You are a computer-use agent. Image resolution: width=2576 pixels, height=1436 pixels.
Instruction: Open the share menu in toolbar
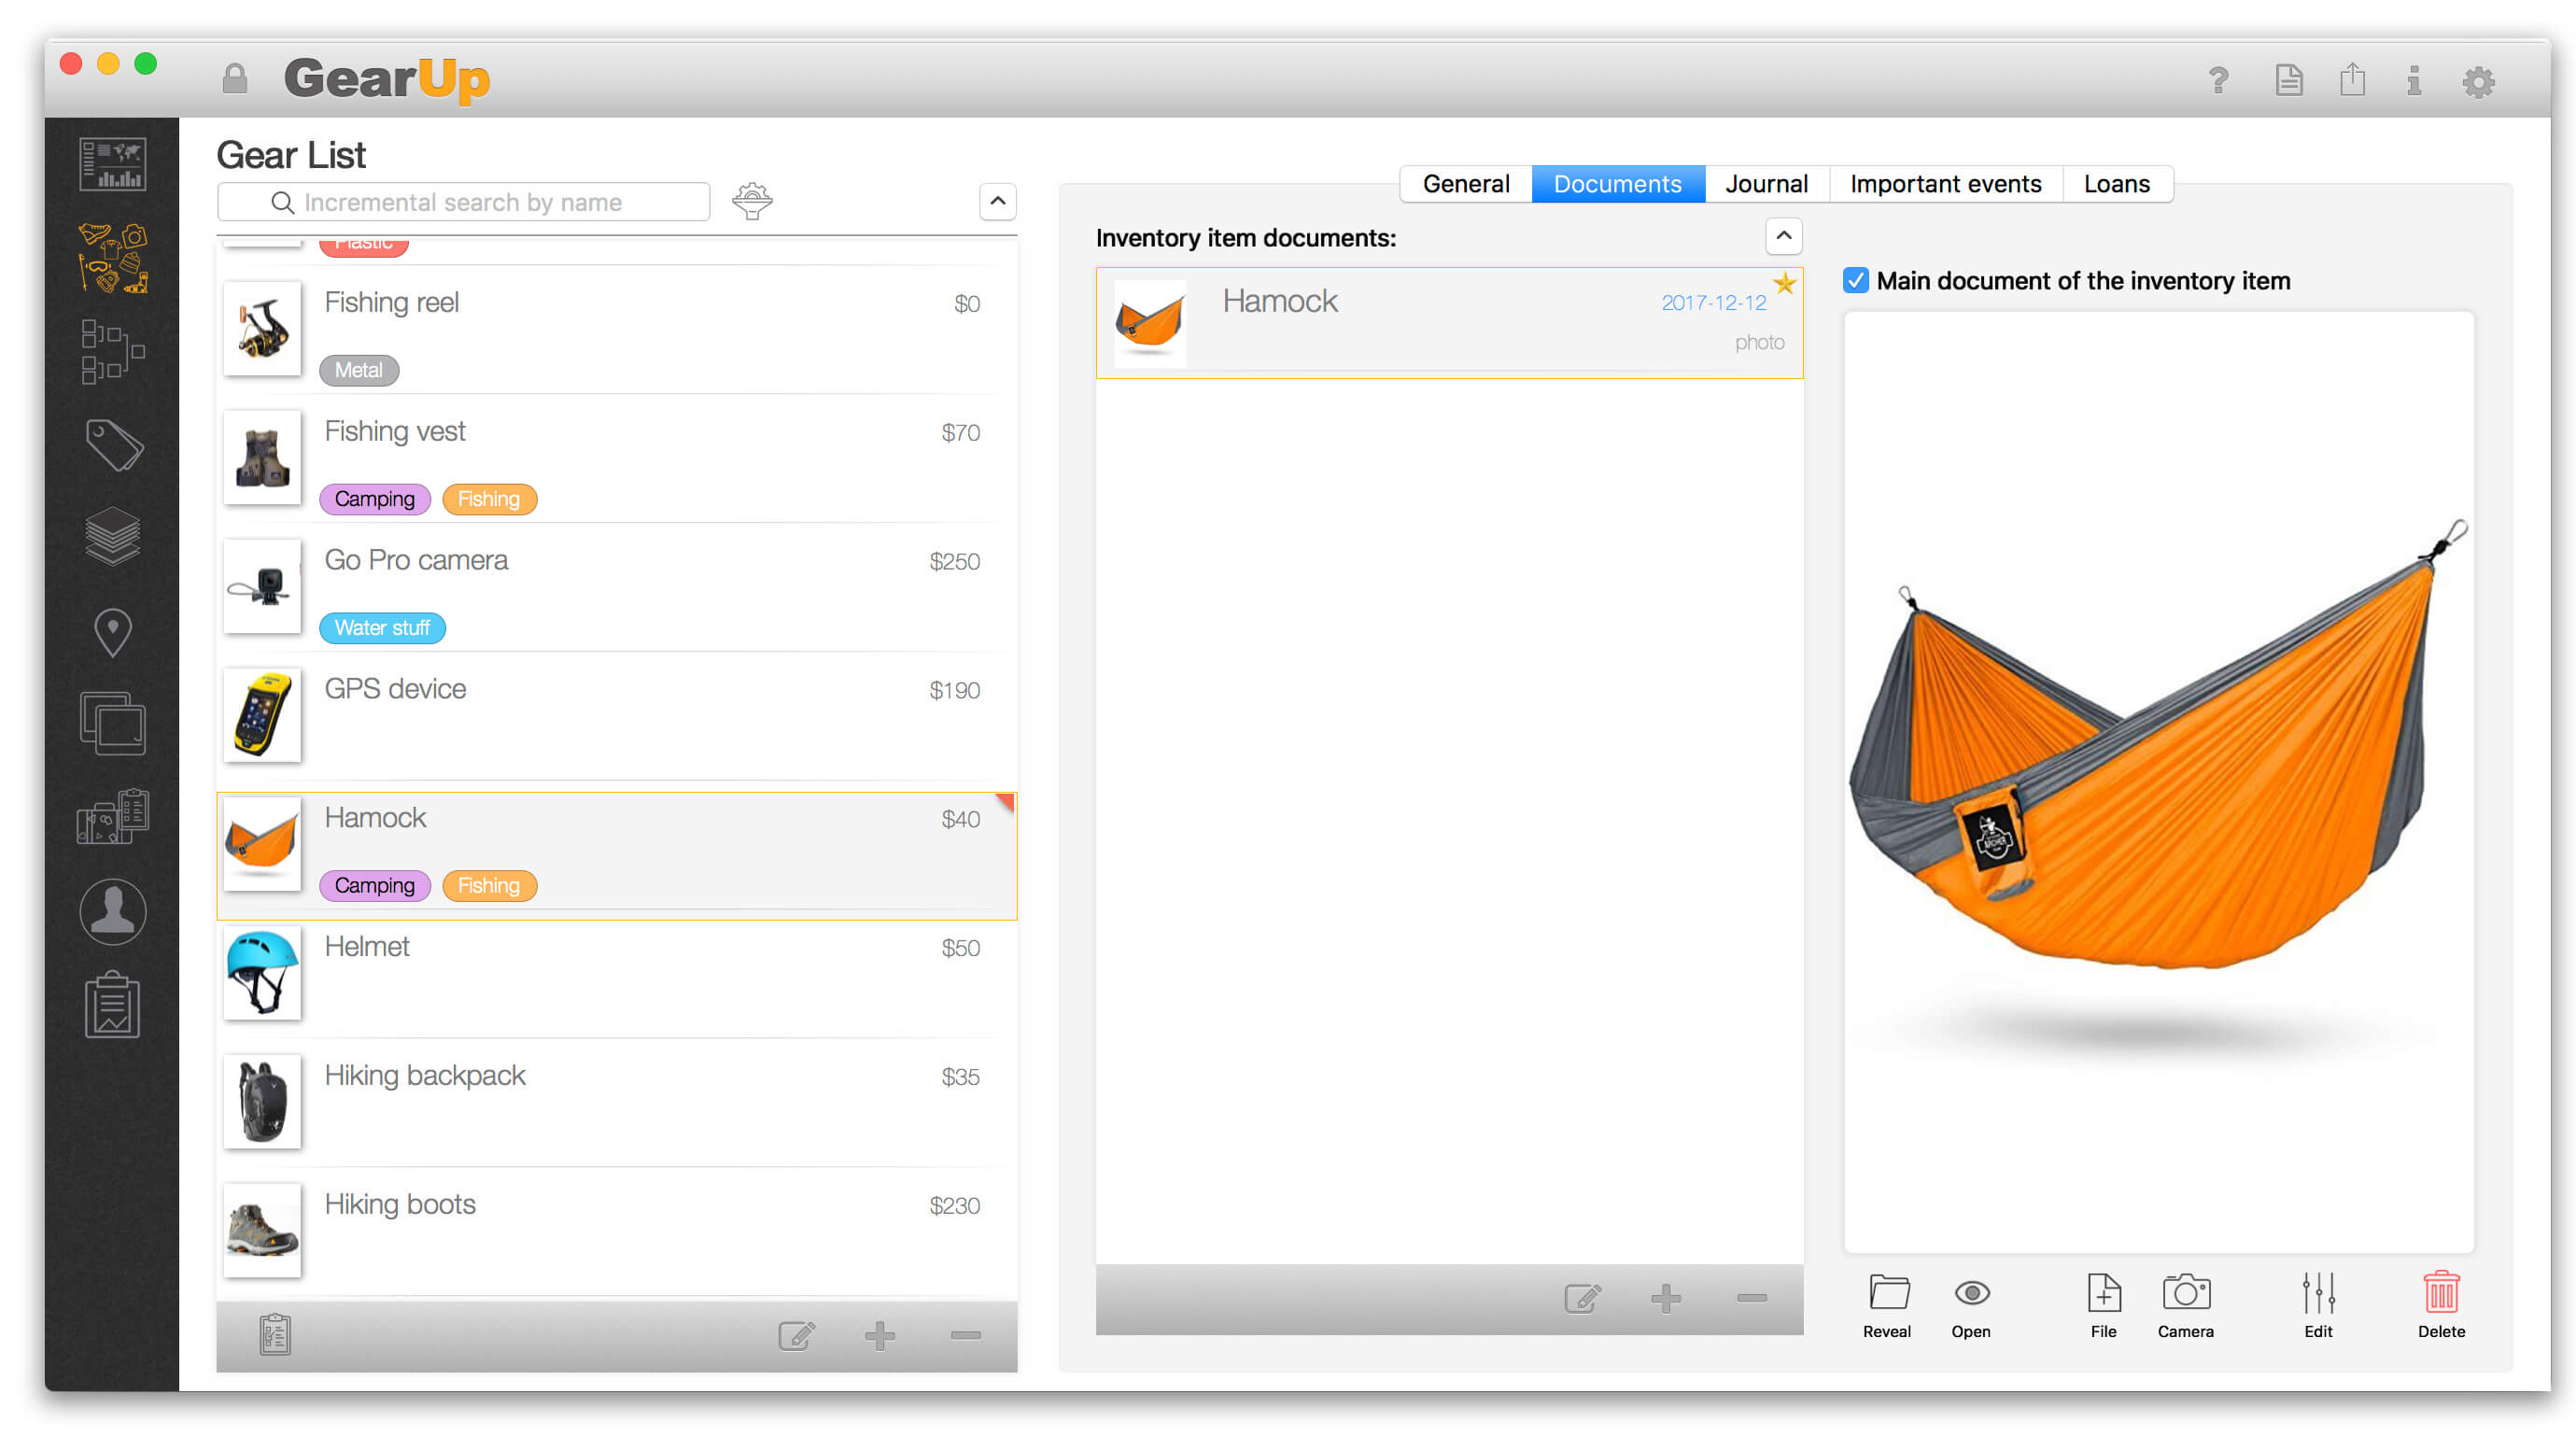point(2352,81)
